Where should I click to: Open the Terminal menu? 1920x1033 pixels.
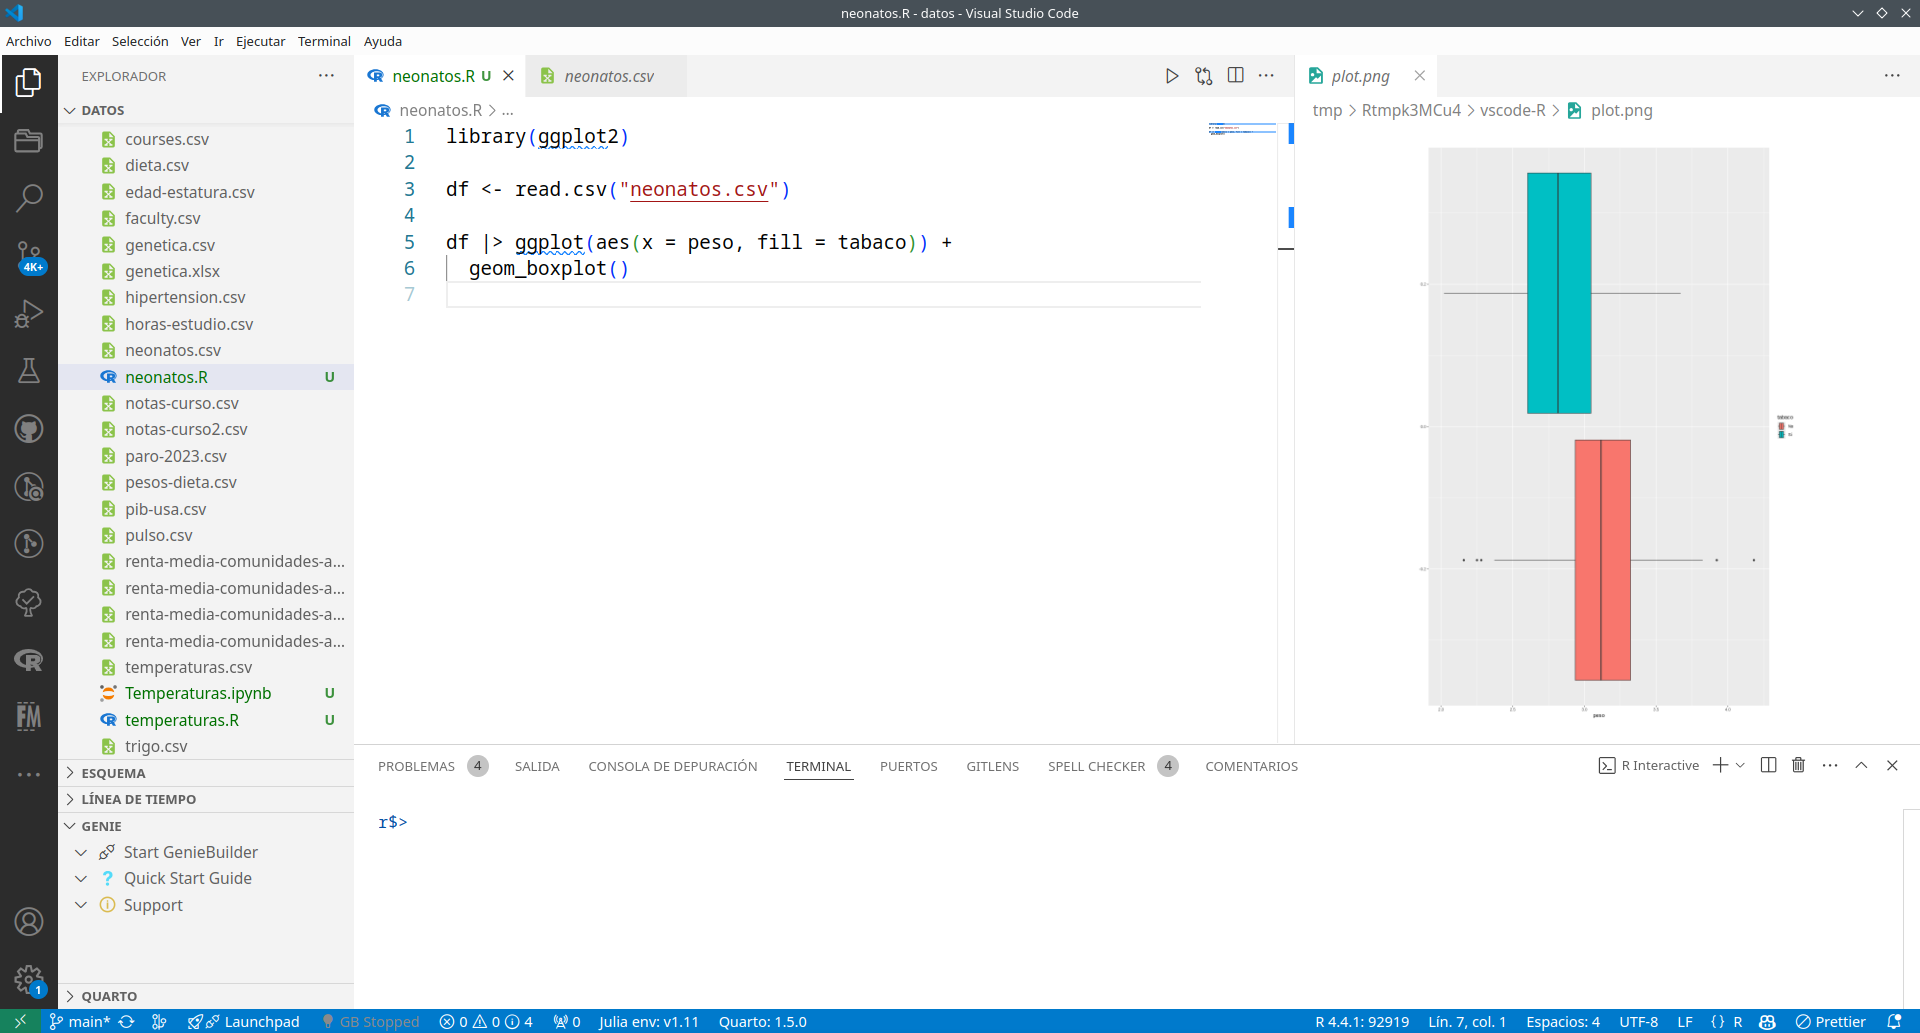coord(324,41)
